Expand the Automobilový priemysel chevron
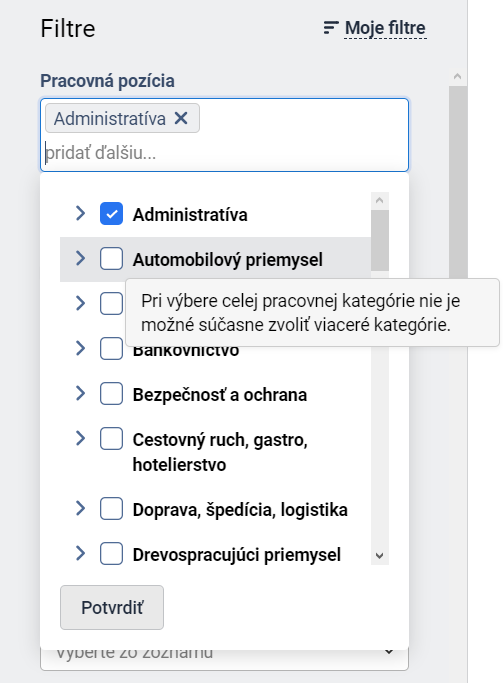The image size is (503, 683). coord(81,258)
